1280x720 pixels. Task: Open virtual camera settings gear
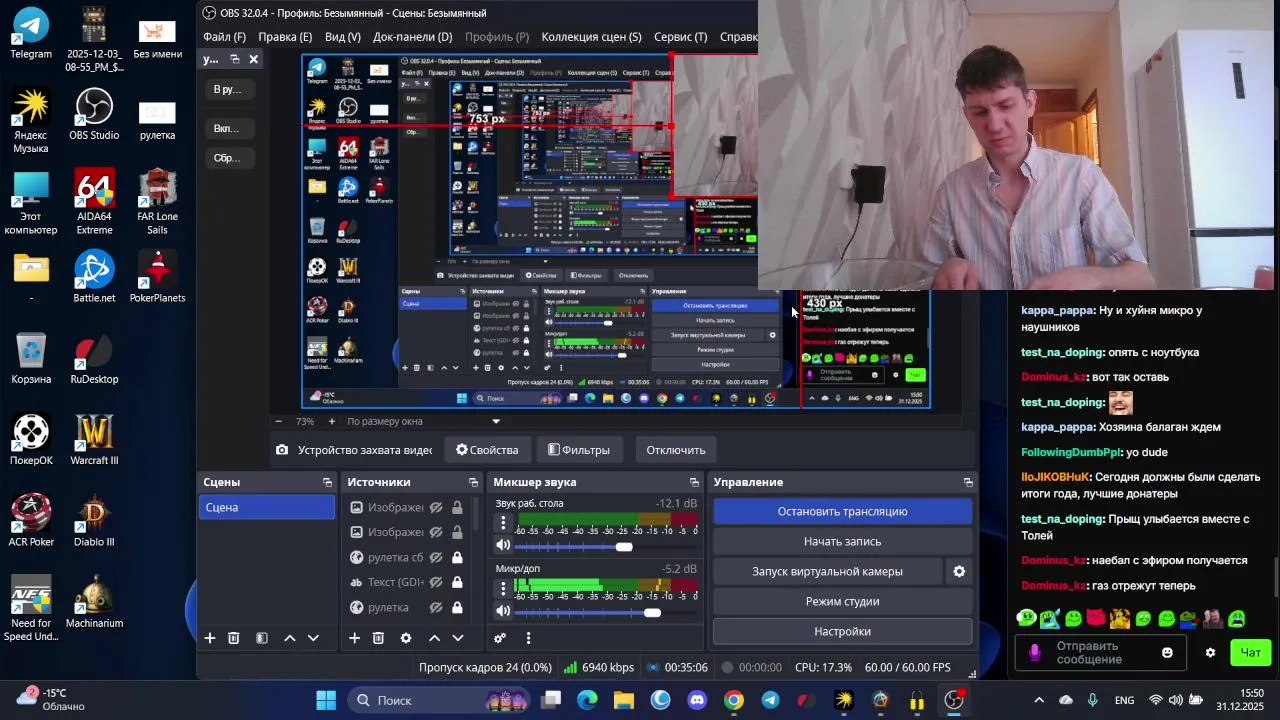[959, 571]
